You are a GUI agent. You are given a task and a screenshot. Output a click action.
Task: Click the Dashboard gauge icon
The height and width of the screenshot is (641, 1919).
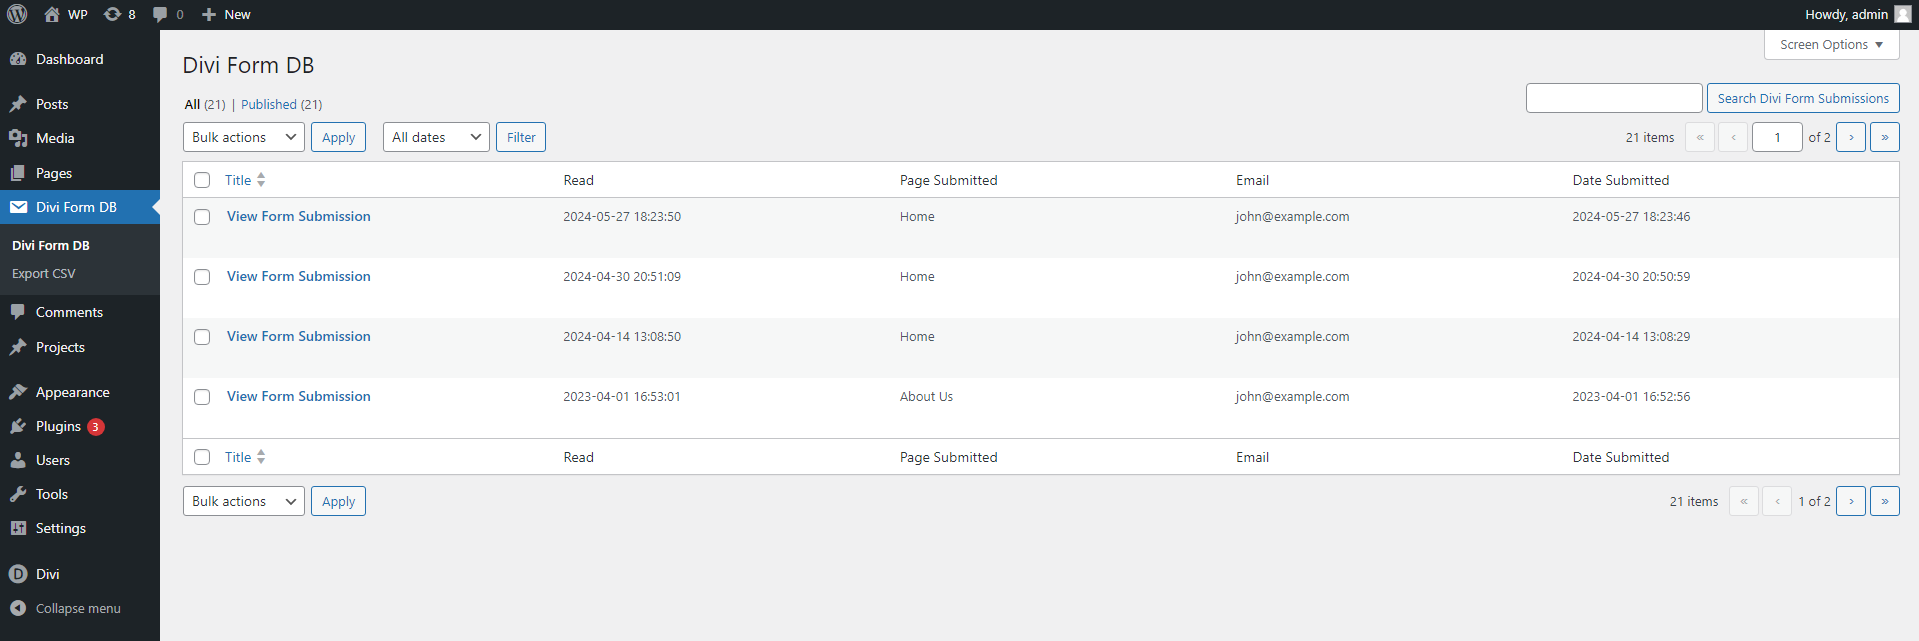coord(18,59)
